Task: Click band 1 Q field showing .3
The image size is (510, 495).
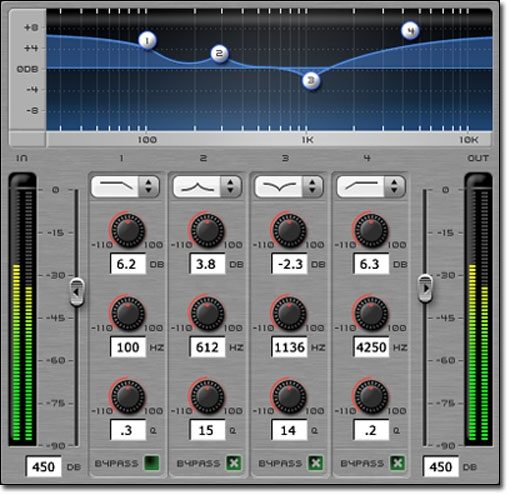Action: (x=128, y=430)
